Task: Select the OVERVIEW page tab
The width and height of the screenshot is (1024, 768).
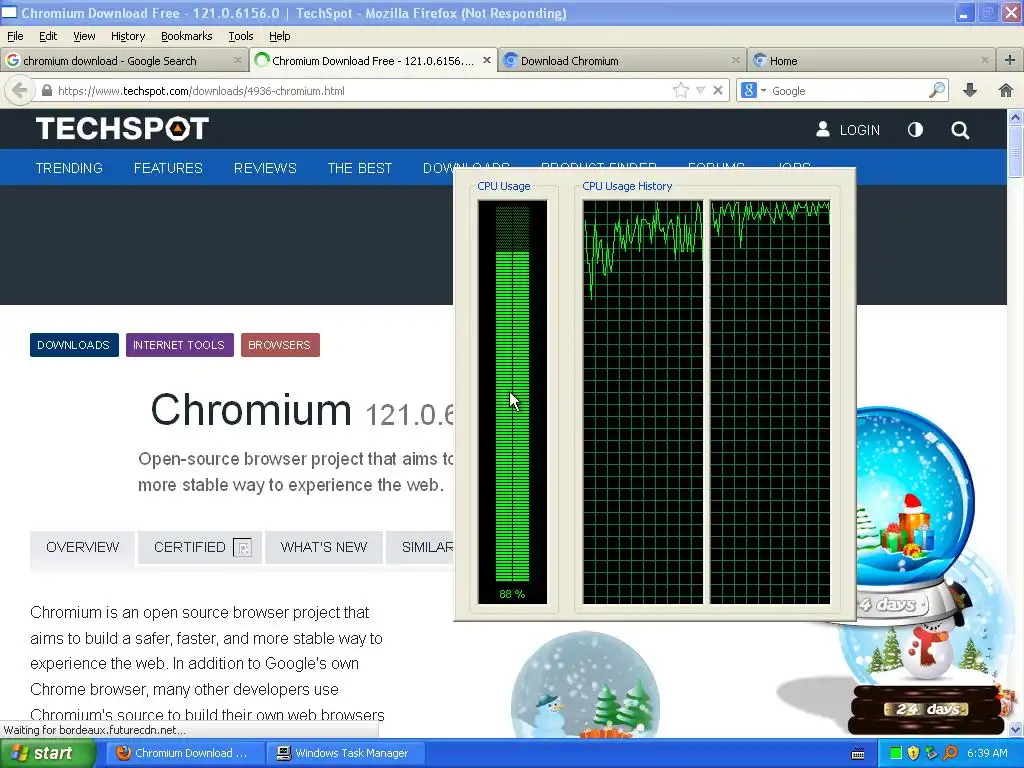Action: [82, 547]
